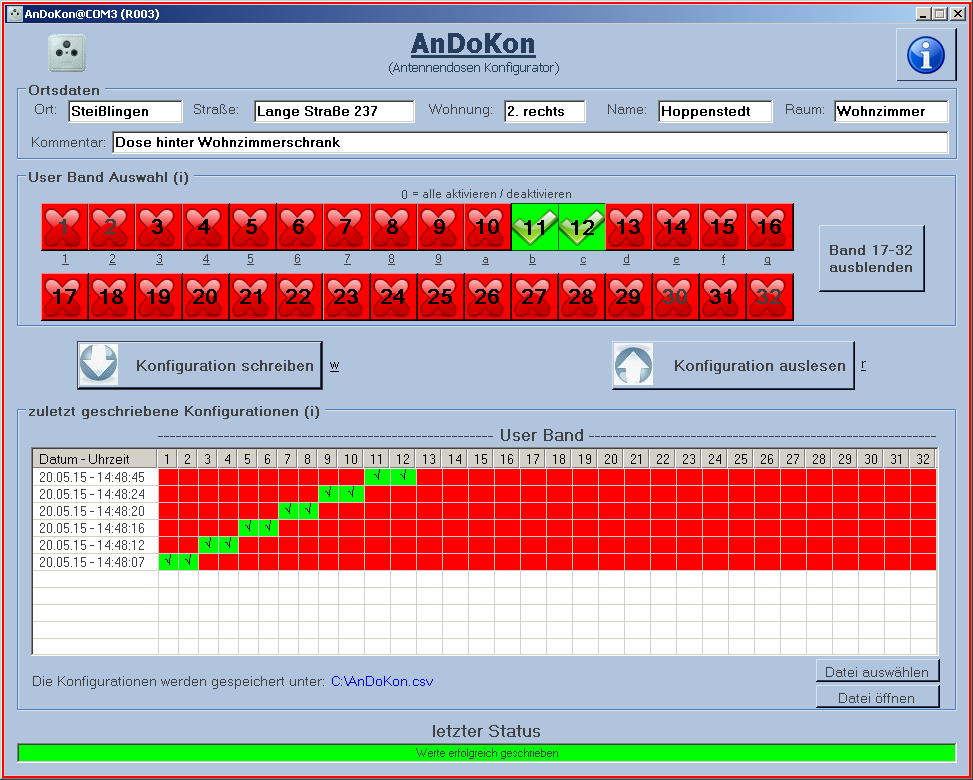Click the Kommentar text field
This screenshot has height=780, width=973.
click(x=529, y=143)
